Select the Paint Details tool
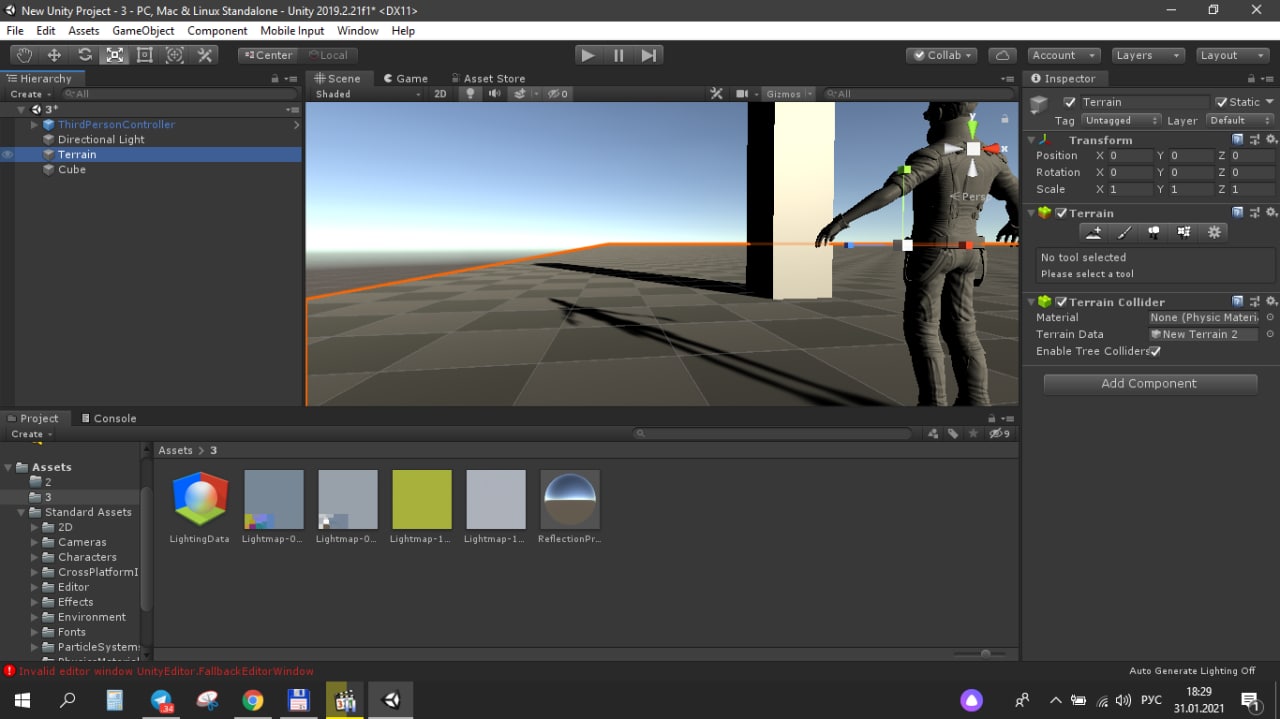This screenshot has width=1280, height=719. tap(1184, 232)
